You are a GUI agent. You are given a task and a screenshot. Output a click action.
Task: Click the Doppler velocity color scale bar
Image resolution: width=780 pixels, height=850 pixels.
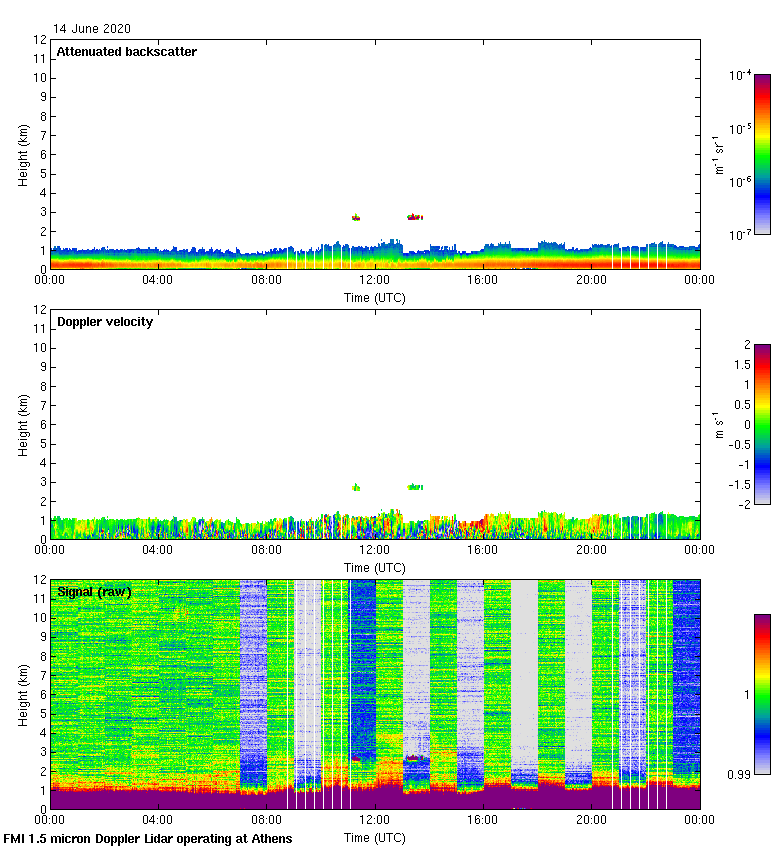762,424
